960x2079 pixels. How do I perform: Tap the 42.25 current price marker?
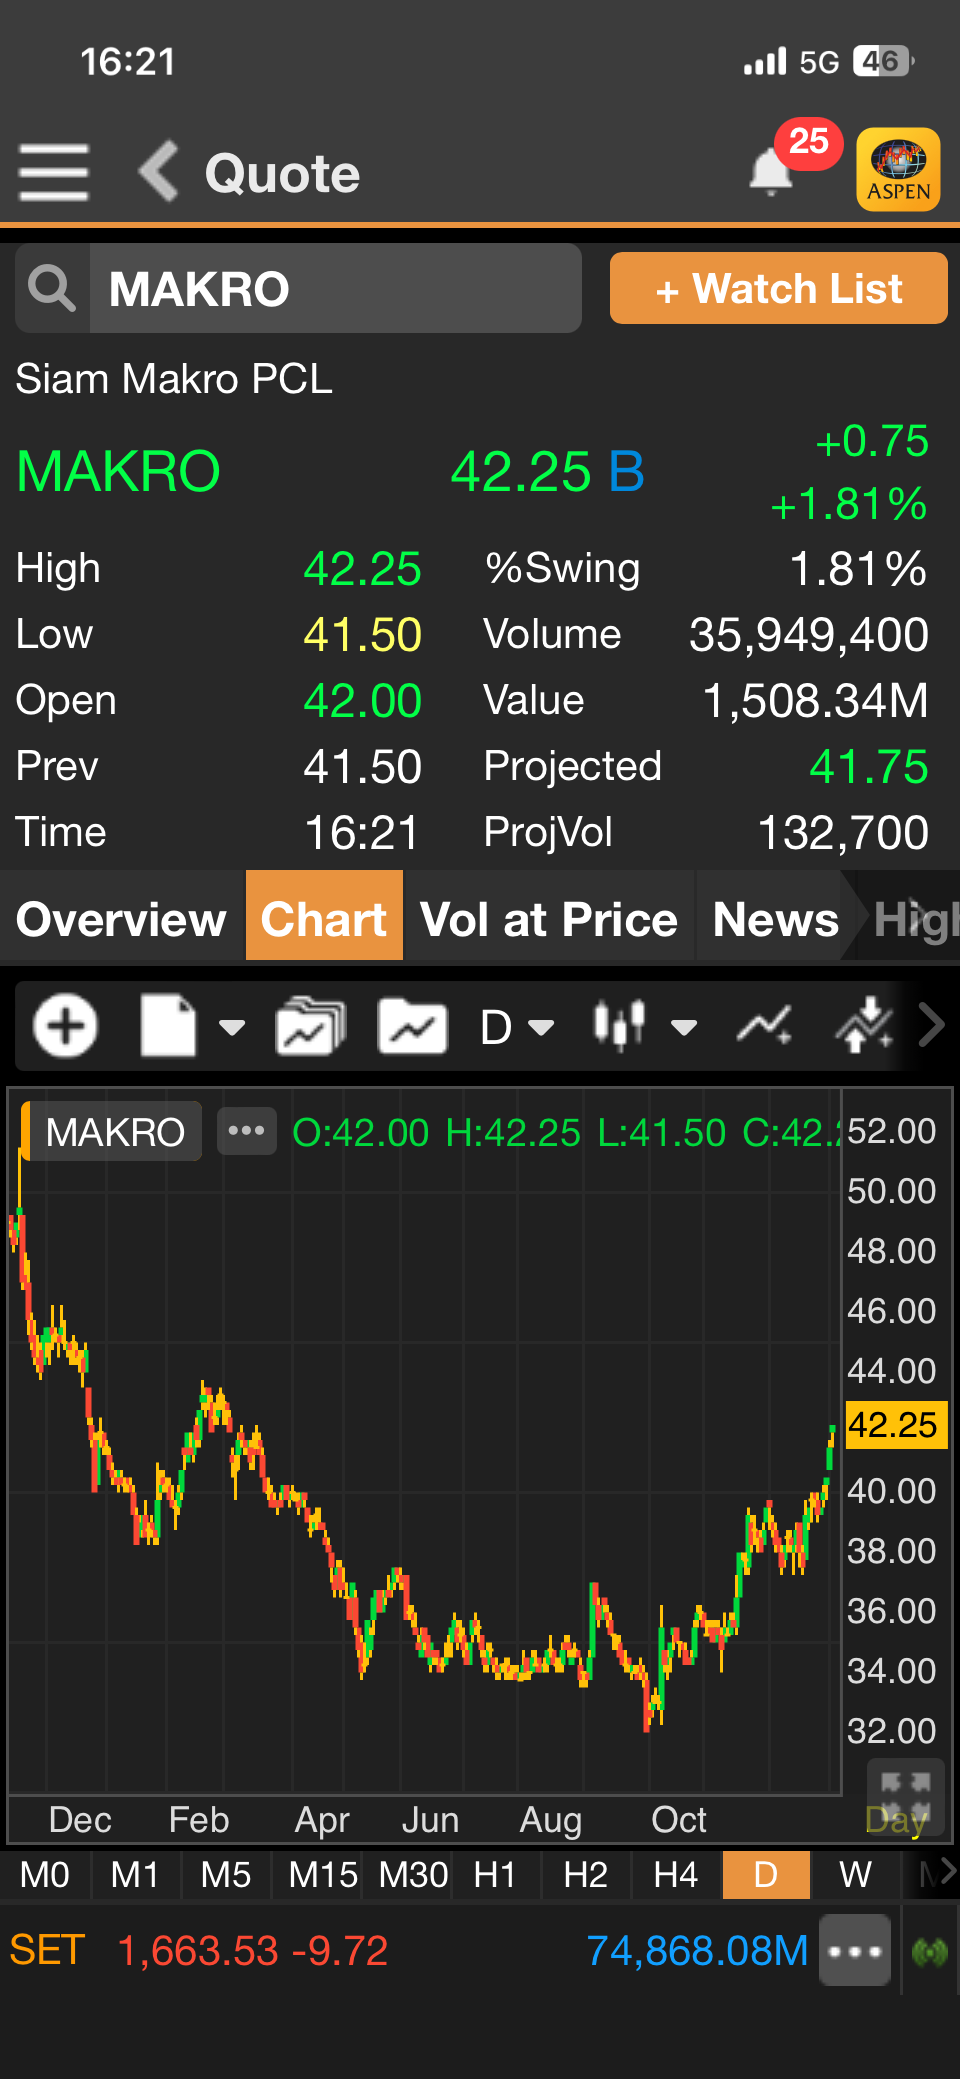[x=895, y=1424]
